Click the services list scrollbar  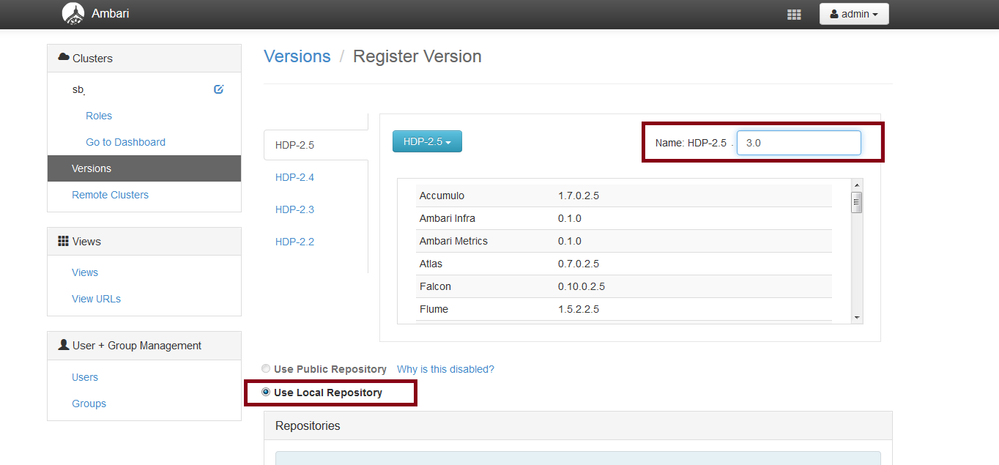856,250
